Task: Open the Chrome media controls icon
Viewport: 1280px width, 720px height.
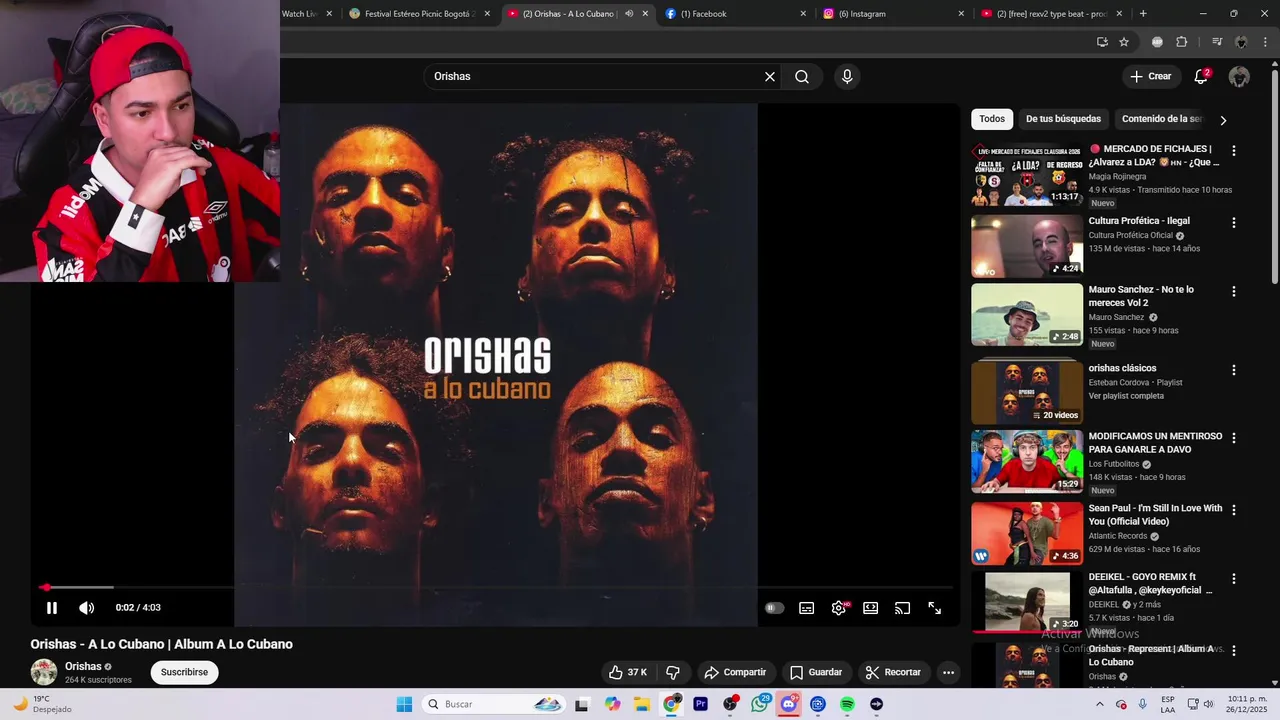Action: pyautogui.click(x=1217, y=42)
